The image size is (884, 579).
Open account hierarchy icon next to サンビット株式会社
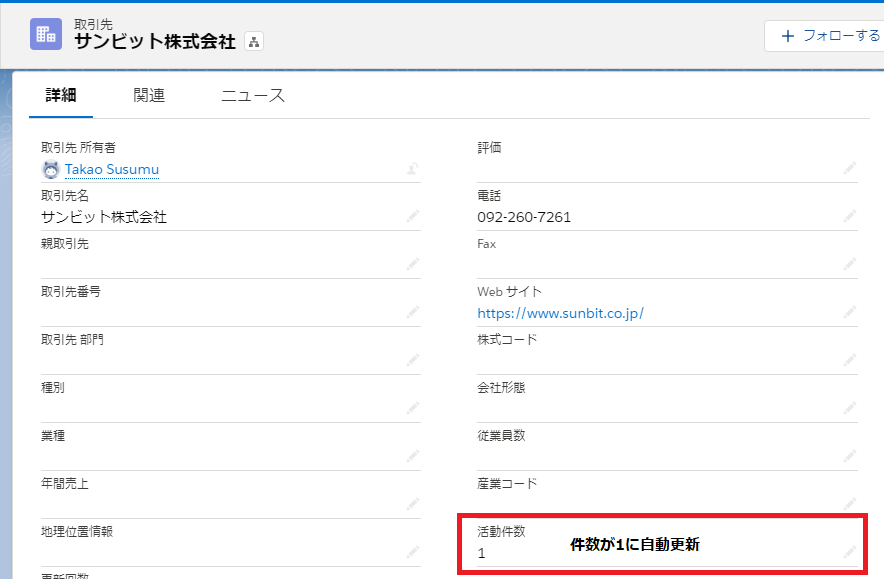coord(254,42)
